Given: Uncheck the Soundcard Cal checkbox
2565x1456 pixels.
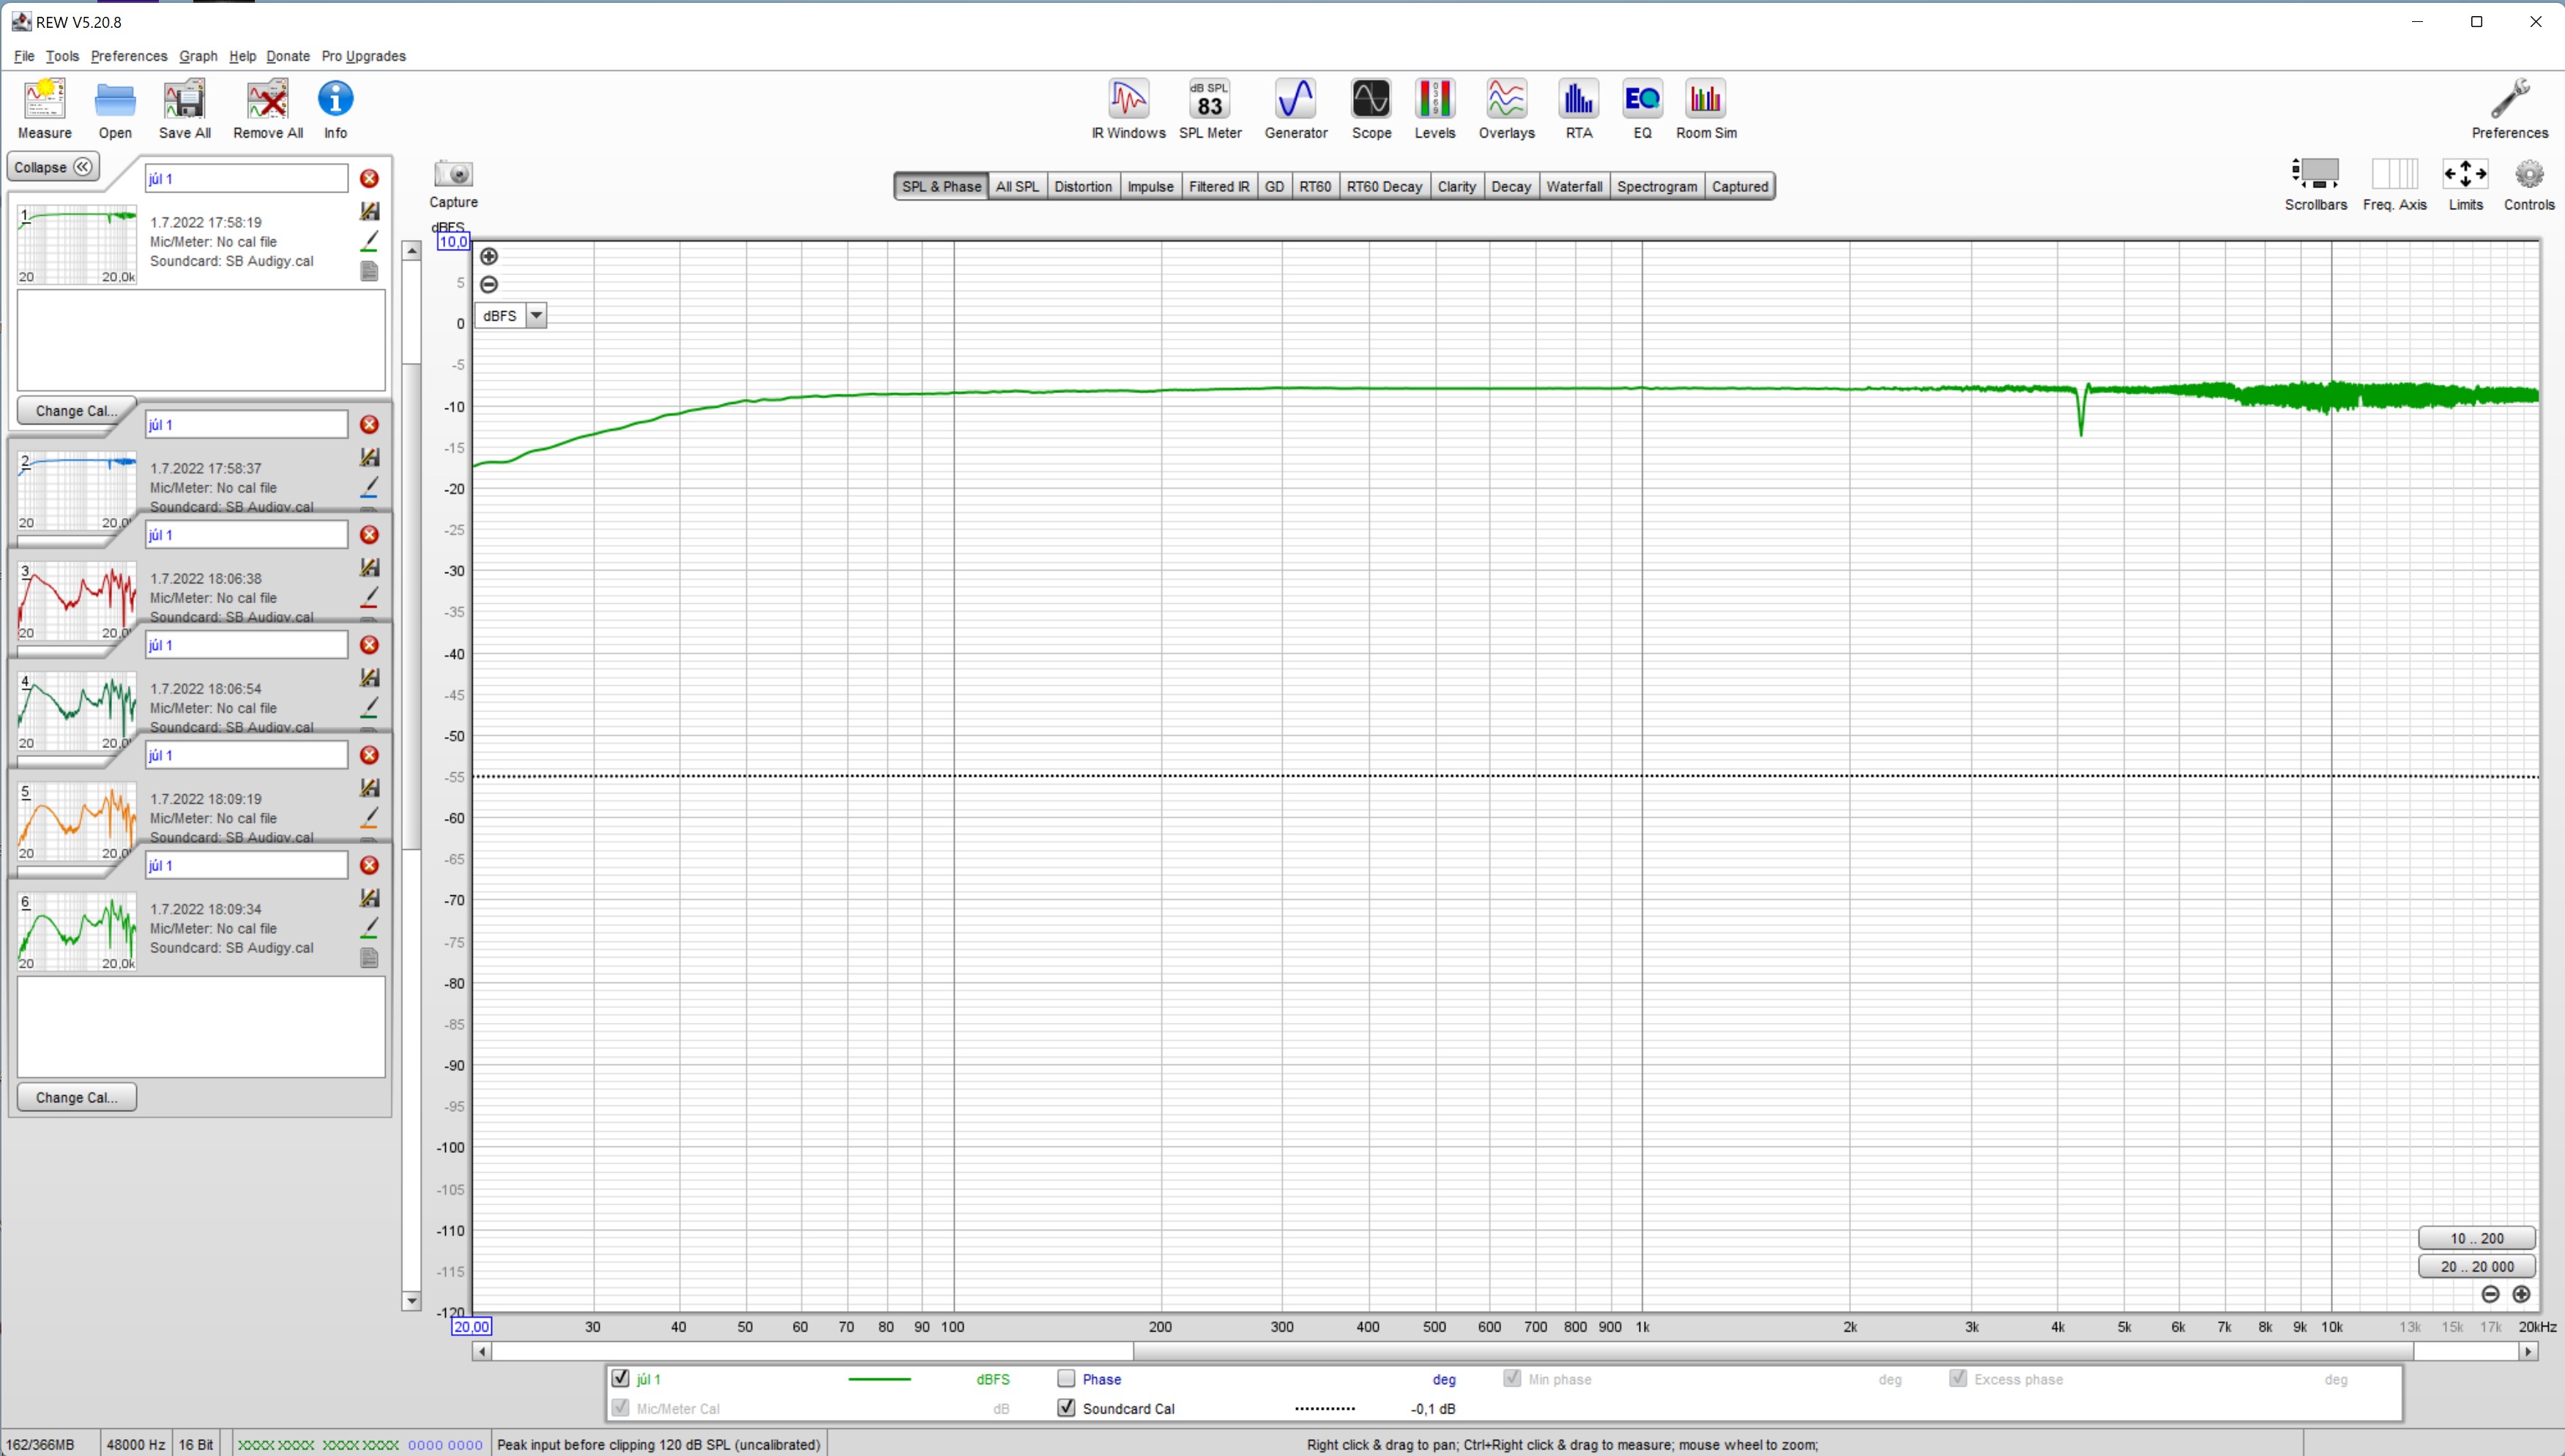Looking at the screenshot, I should tap(1066, 1407).
